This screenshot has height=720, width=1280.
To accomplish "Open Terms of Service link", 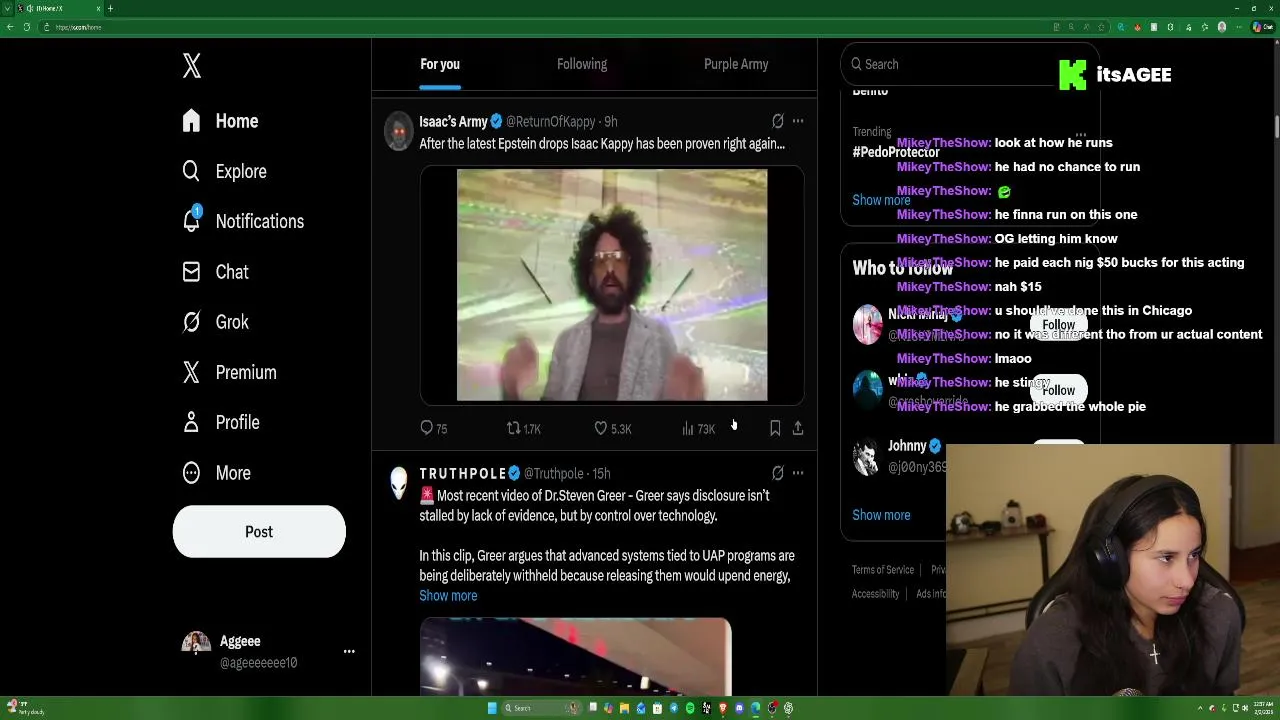I will tap(883, 570).
